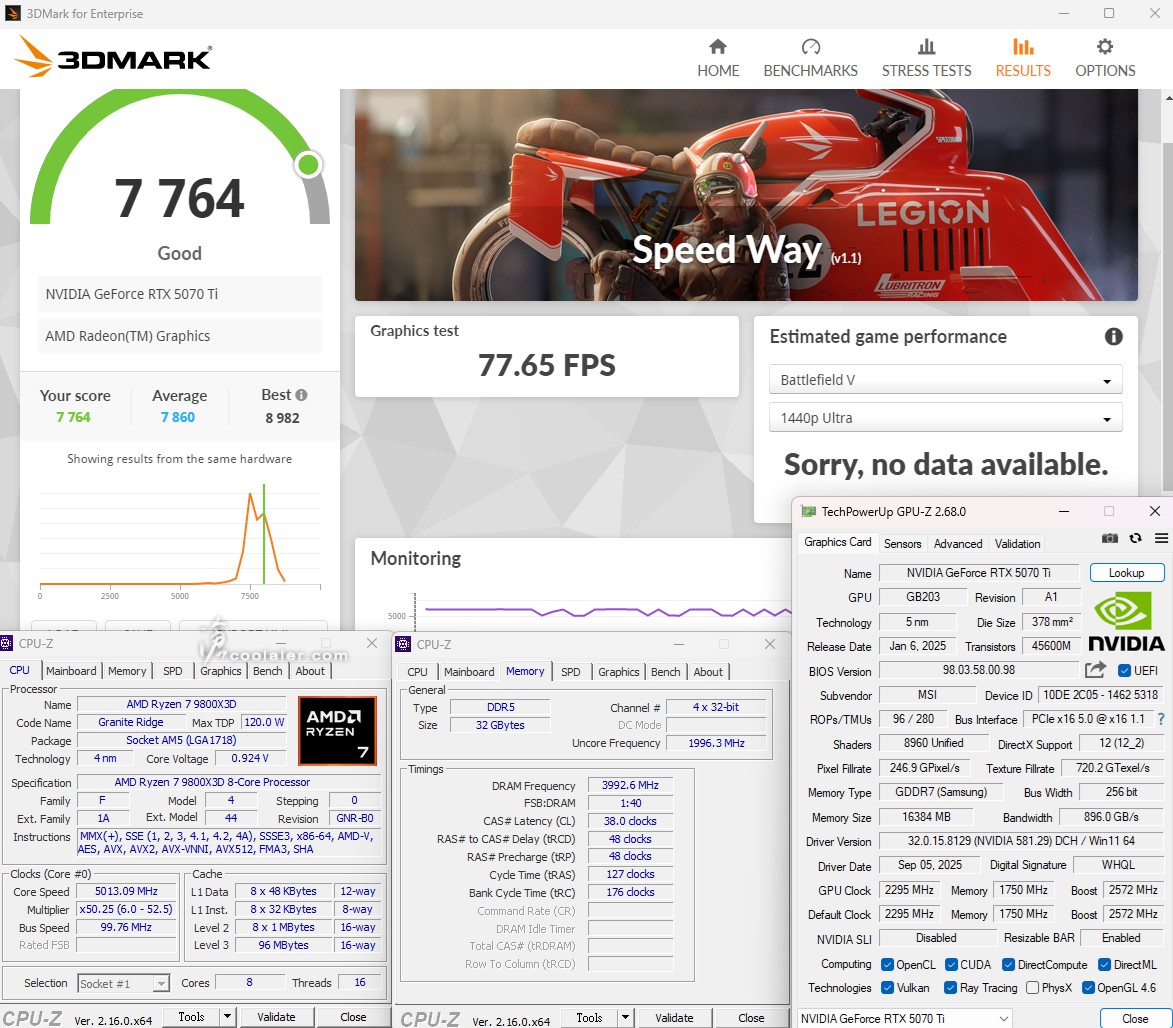
Task: Click Tools button in left CPU-Z window
Action: (x=192, y=1017)
